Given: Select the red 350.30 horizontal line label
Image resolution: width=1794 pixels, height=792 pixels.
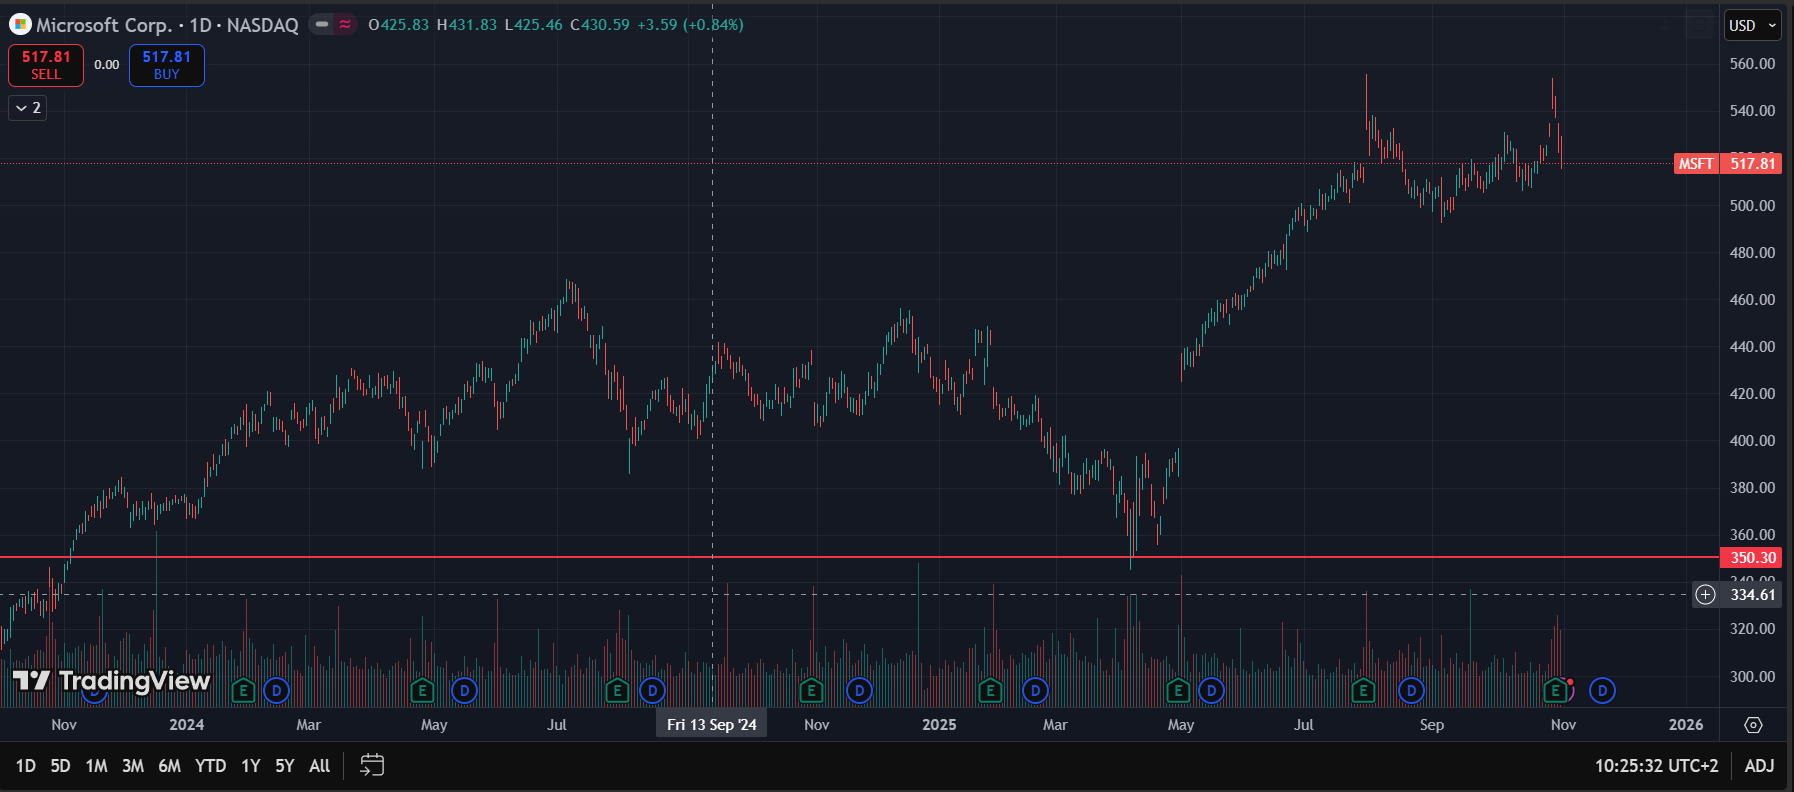Looking at the screenshot, I should point(1752,558).
